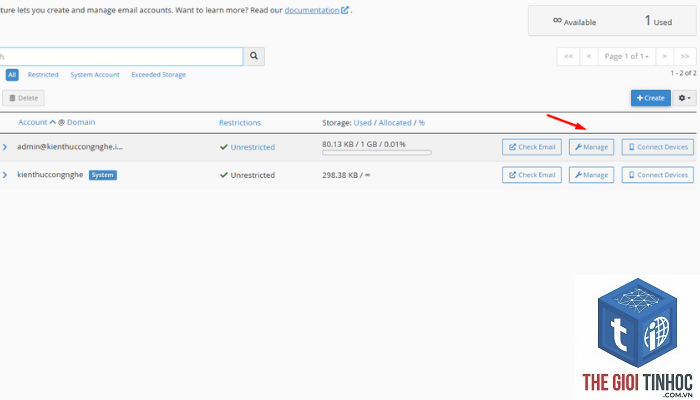
Task: Open the gear settings dropdown
Action: [x=684, y=98]
